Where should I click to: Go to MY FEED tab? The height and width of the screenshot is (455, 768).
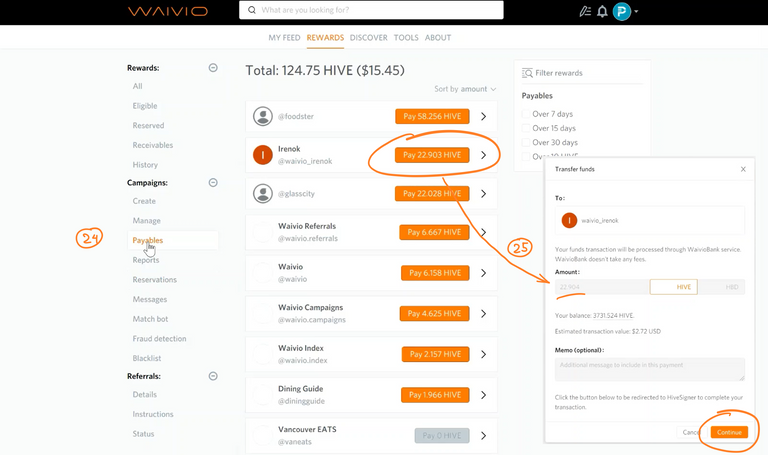click(284, 38)
